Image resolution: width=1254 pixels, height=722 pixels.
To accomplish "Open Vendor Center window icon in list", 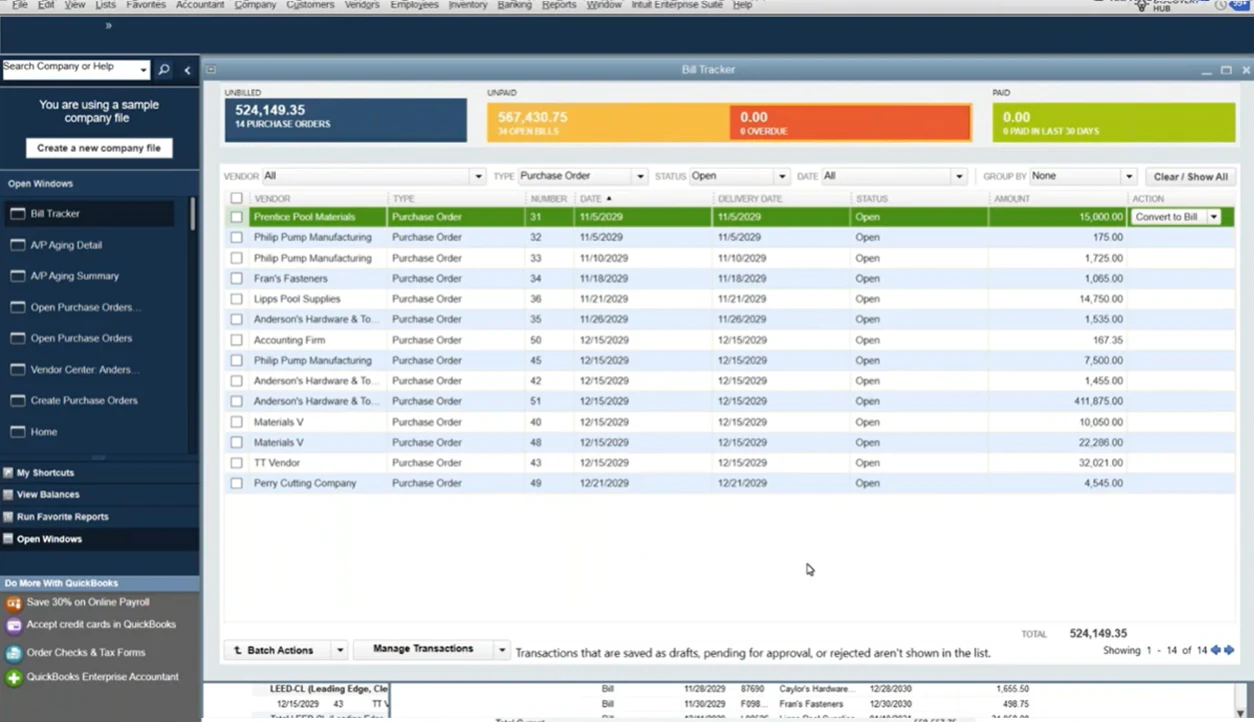I will [x=17, y=370].
